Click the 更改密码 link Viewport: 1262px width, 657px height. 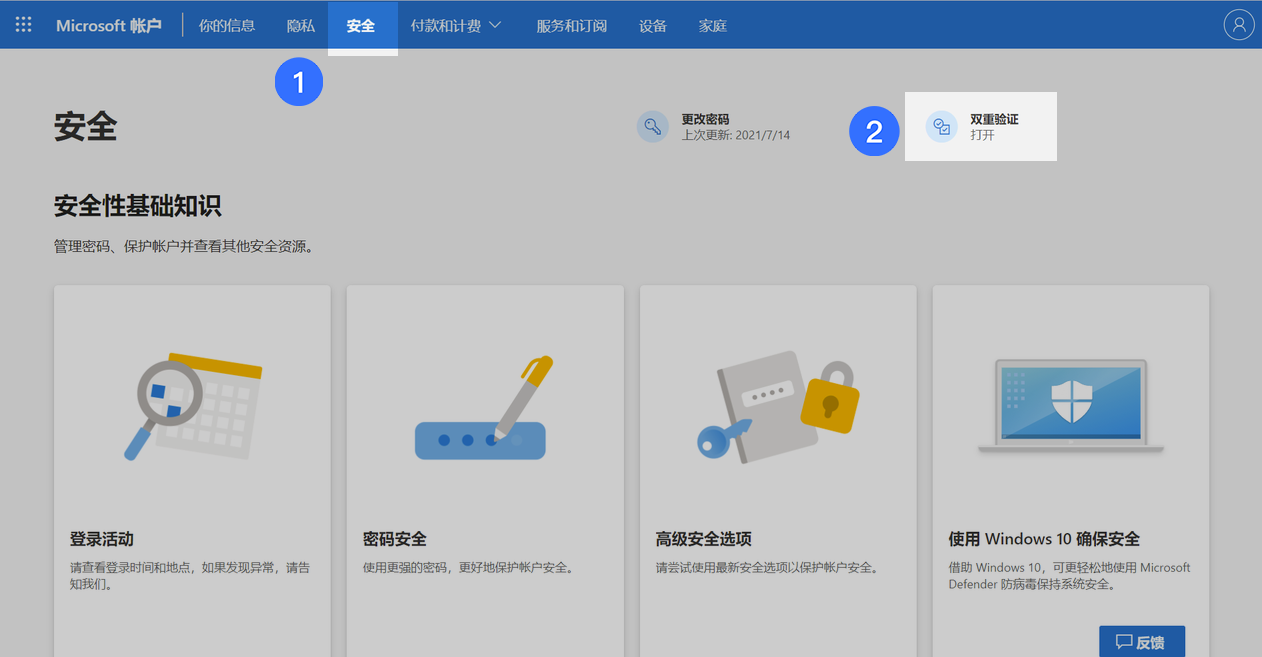[x=705, y=119]
